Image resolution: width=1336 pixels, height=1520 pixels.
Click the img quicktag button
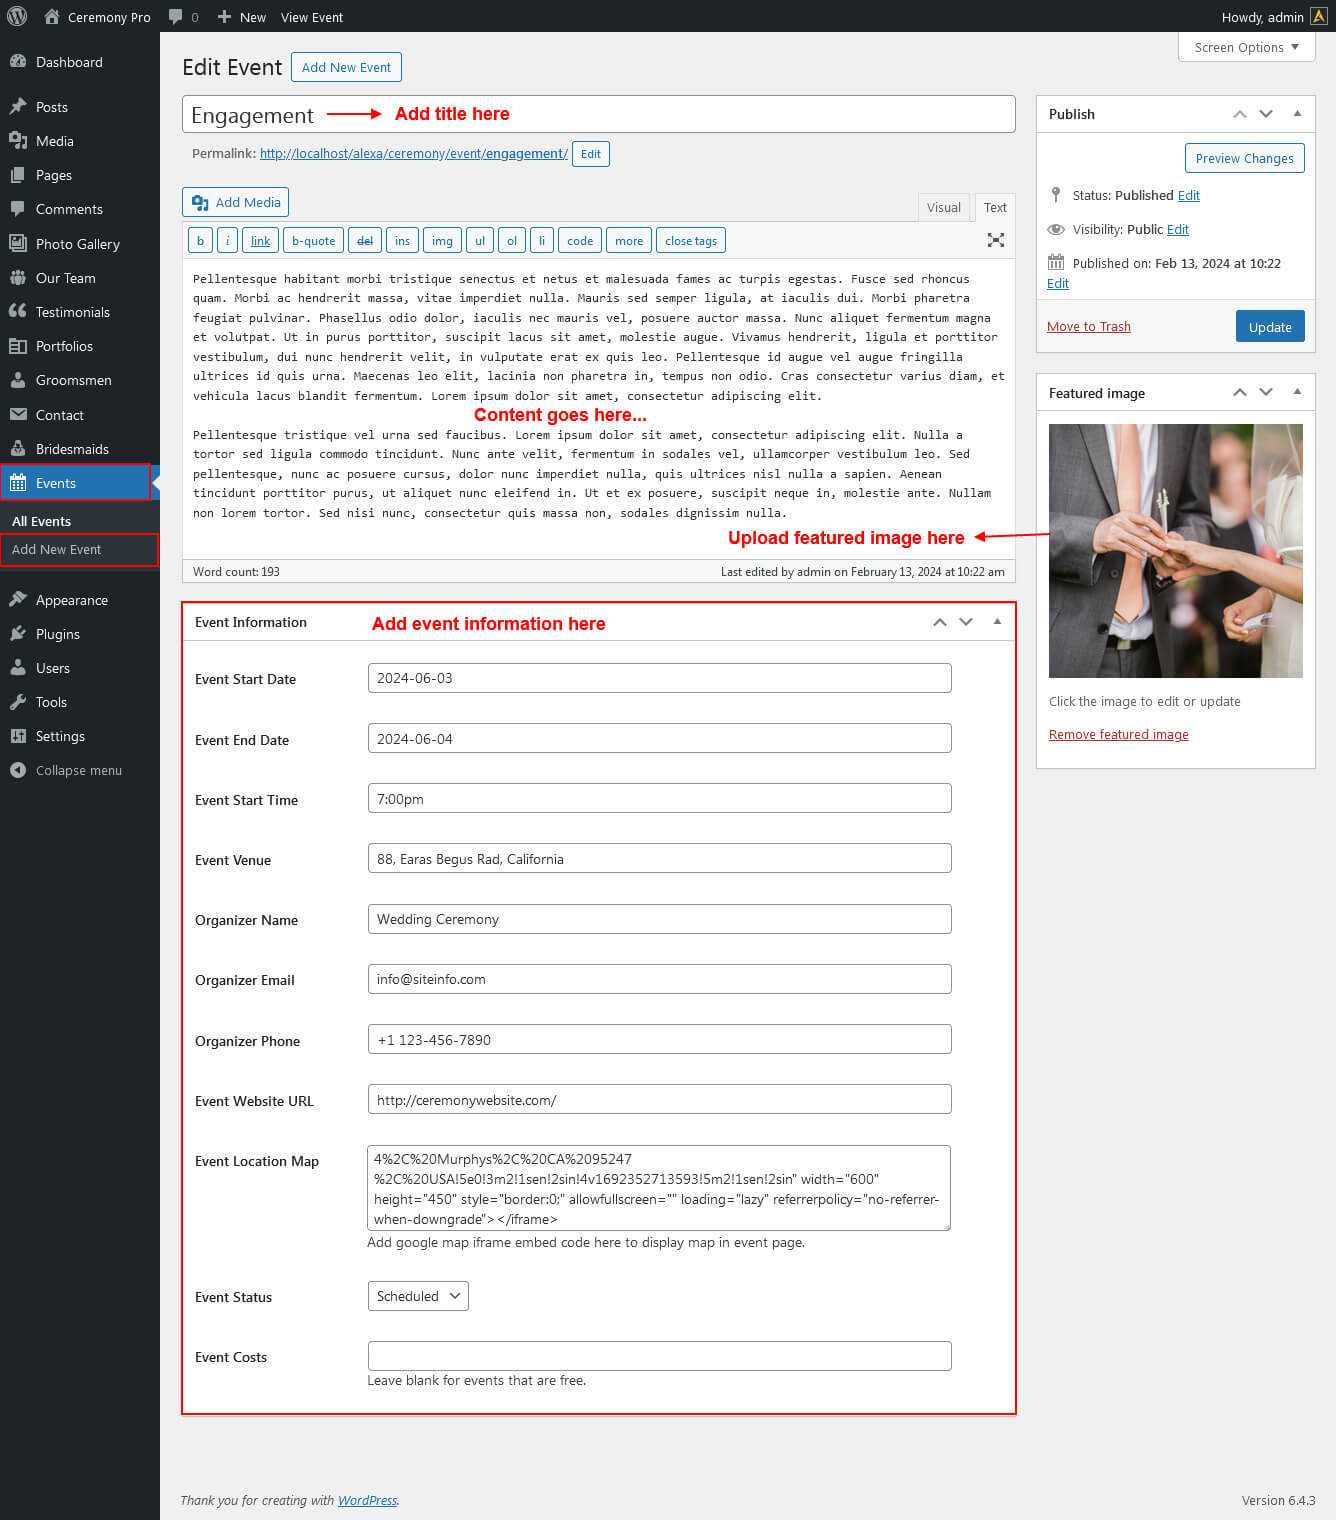pos(442,241)
